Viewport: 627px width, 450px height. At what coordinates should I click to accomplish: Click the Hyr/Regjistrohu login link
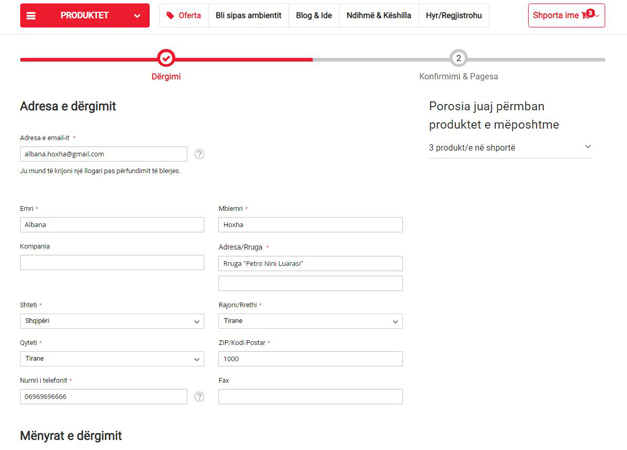pyautogui.click(x=453, y=16)
